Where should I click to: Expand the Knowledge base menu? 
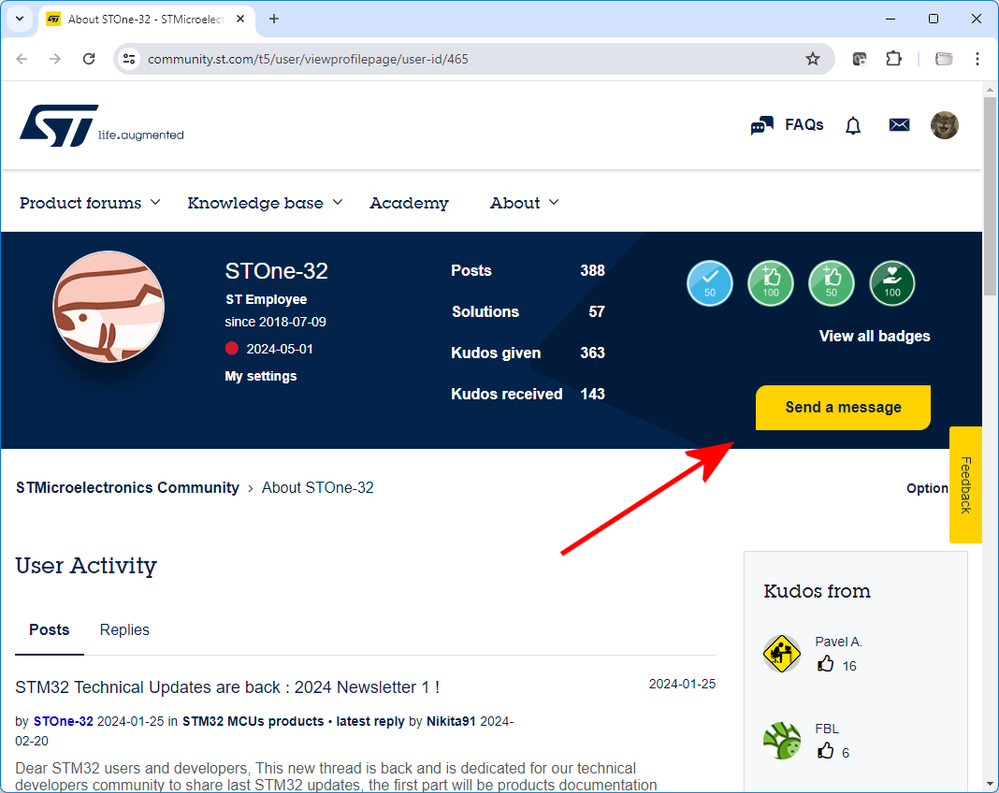(265, 203)
